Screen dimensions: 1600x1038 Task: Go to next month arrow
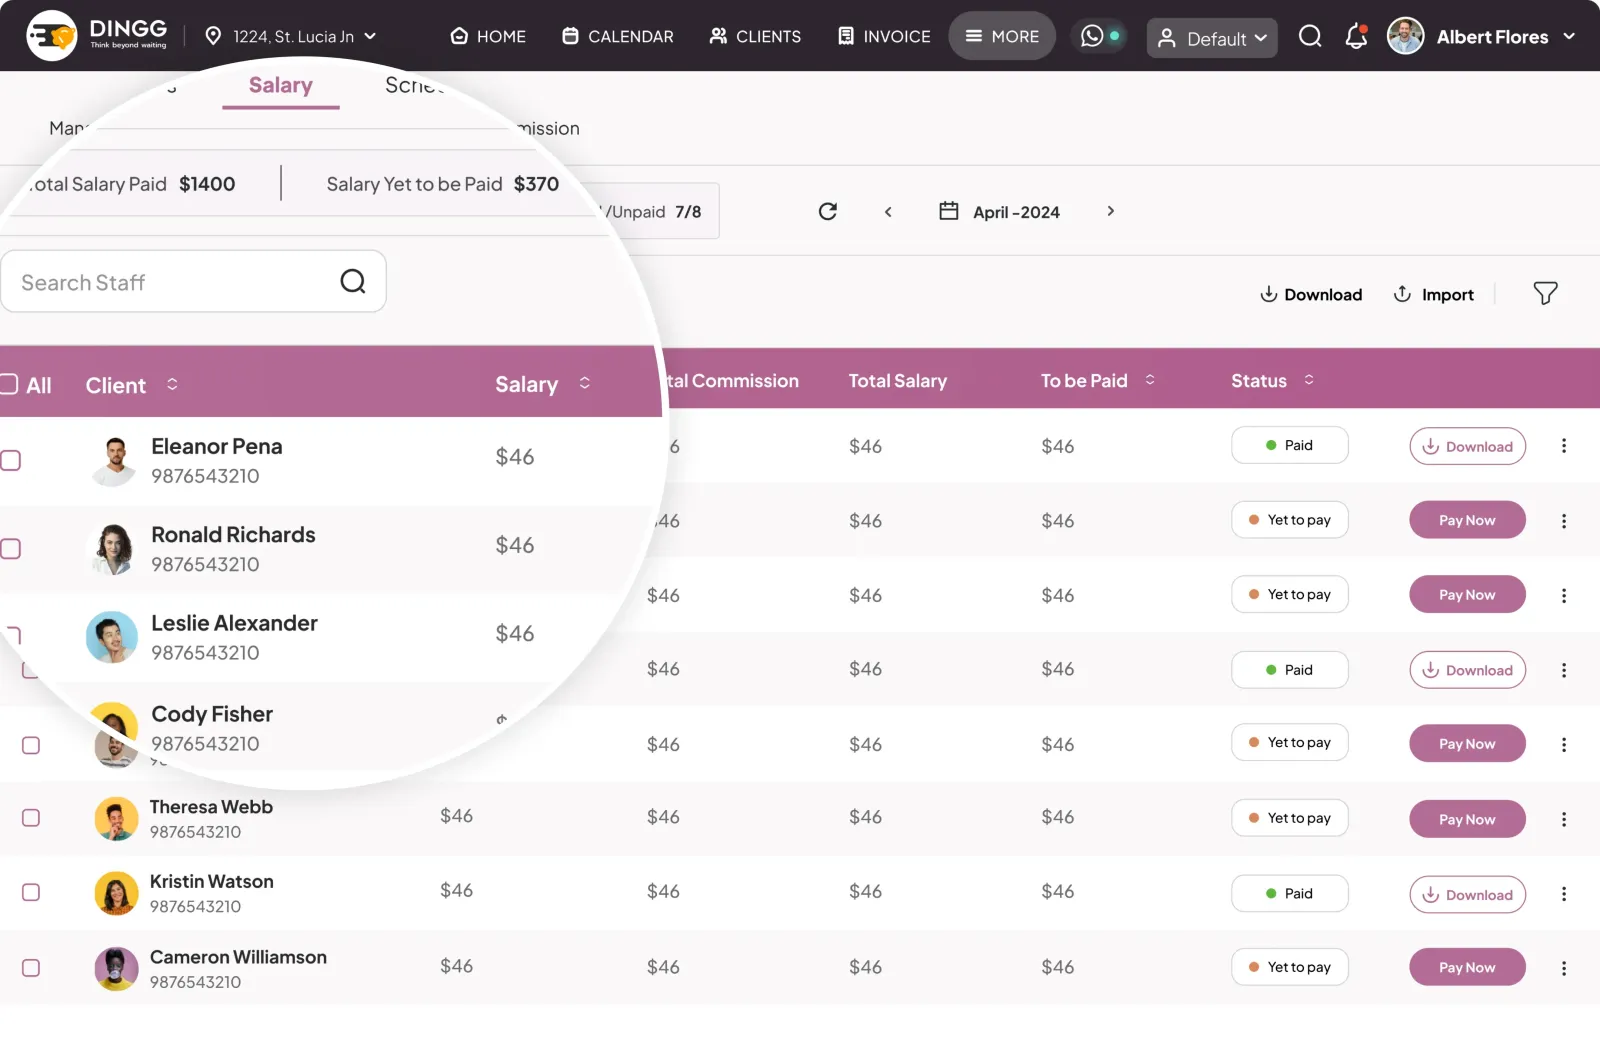[x=1110, y=211]
